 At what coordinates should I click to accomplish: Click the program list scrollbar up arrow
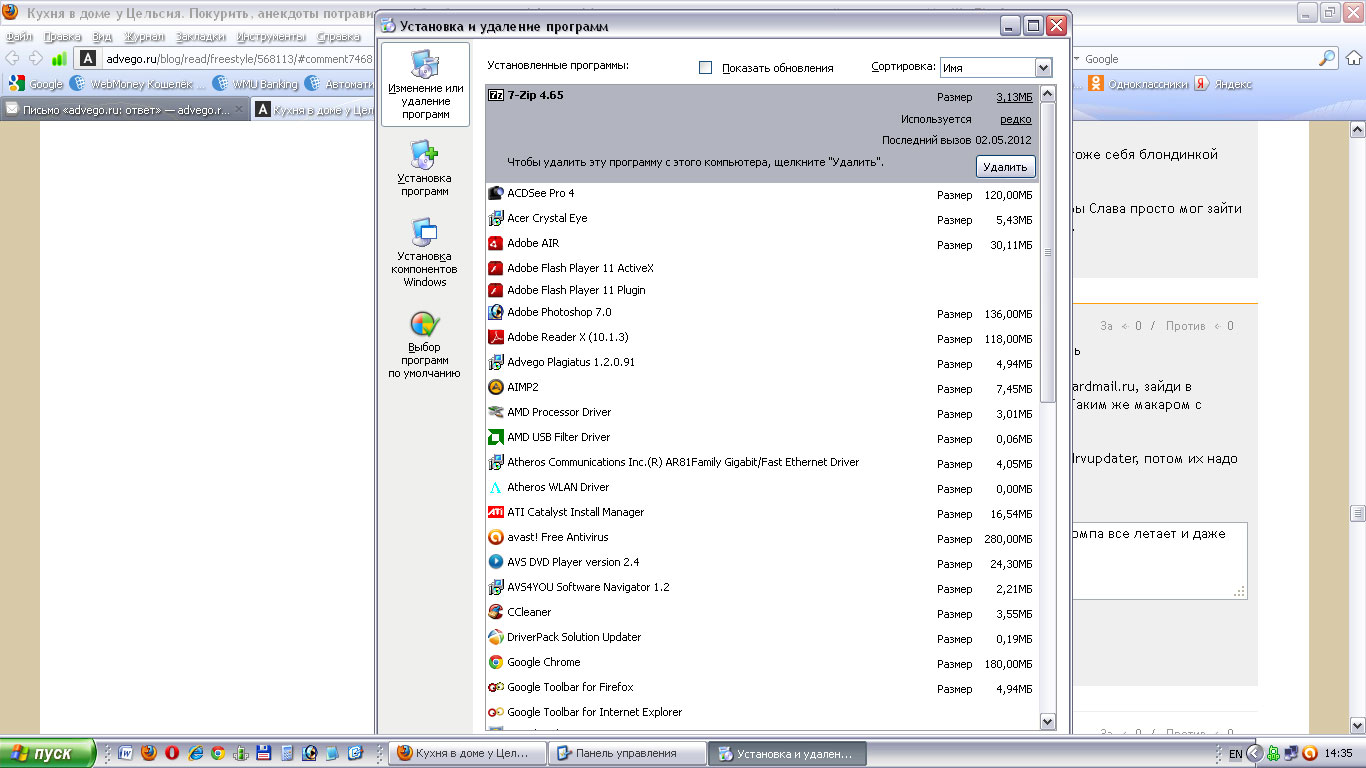point(1048,94)
